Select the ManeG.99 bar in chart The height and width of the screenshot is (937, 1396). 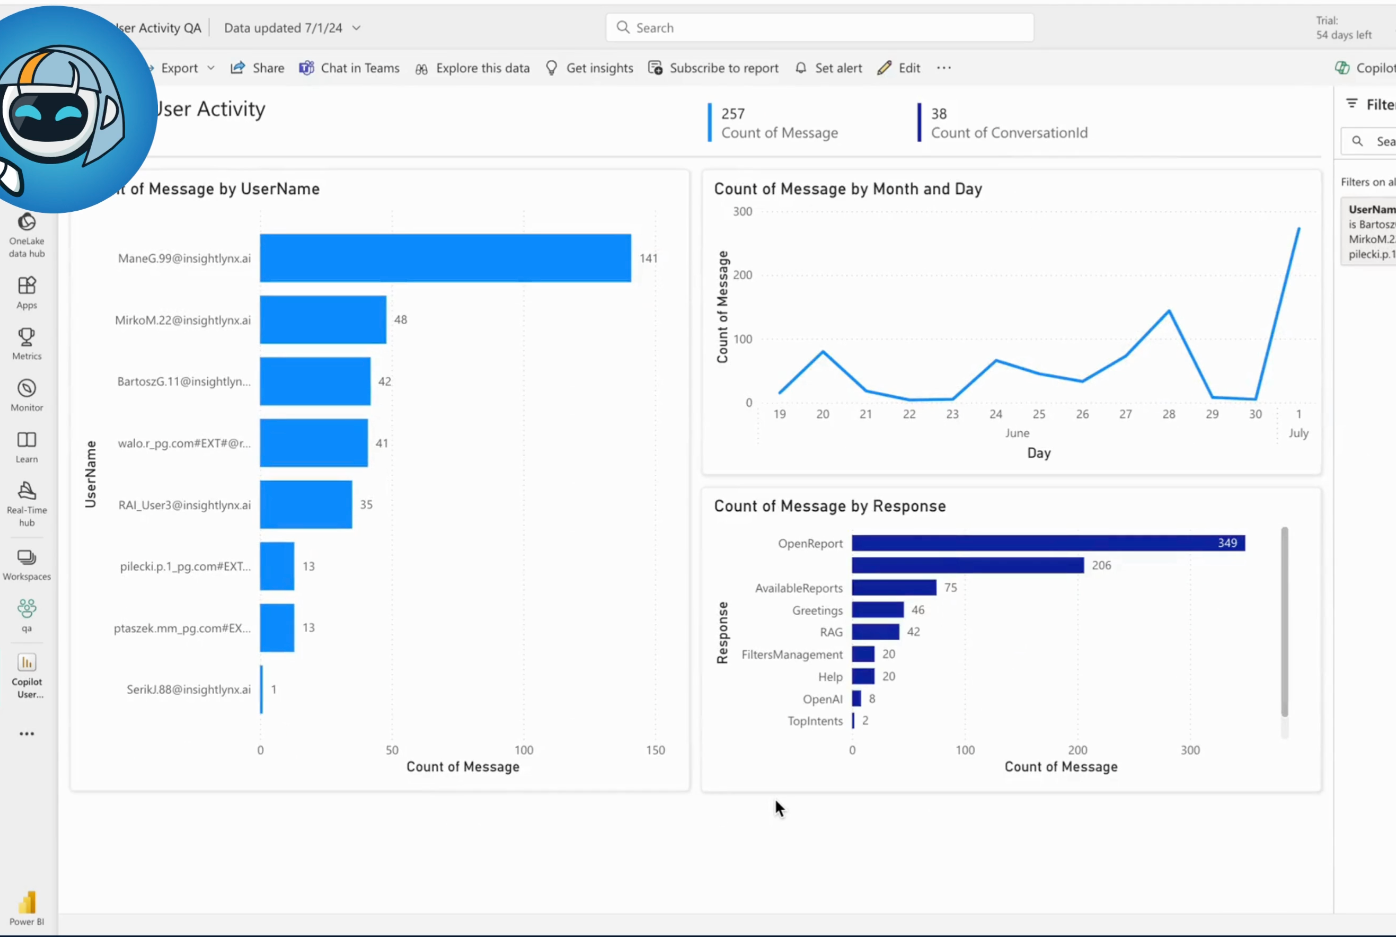click(445, 258)
